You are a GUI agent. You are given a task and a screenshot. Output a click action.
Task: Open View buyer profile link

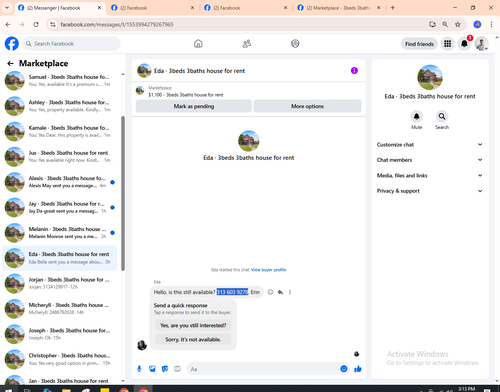[268, 270]
